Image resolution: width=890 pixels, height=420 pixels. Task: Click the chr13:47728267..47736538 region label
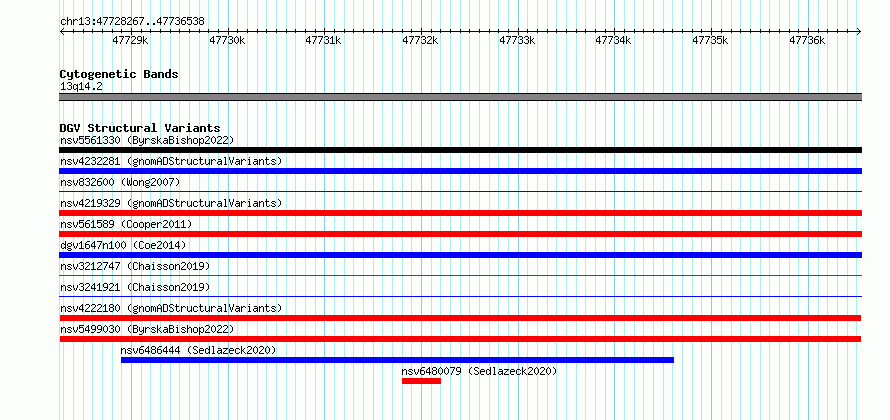132,22
